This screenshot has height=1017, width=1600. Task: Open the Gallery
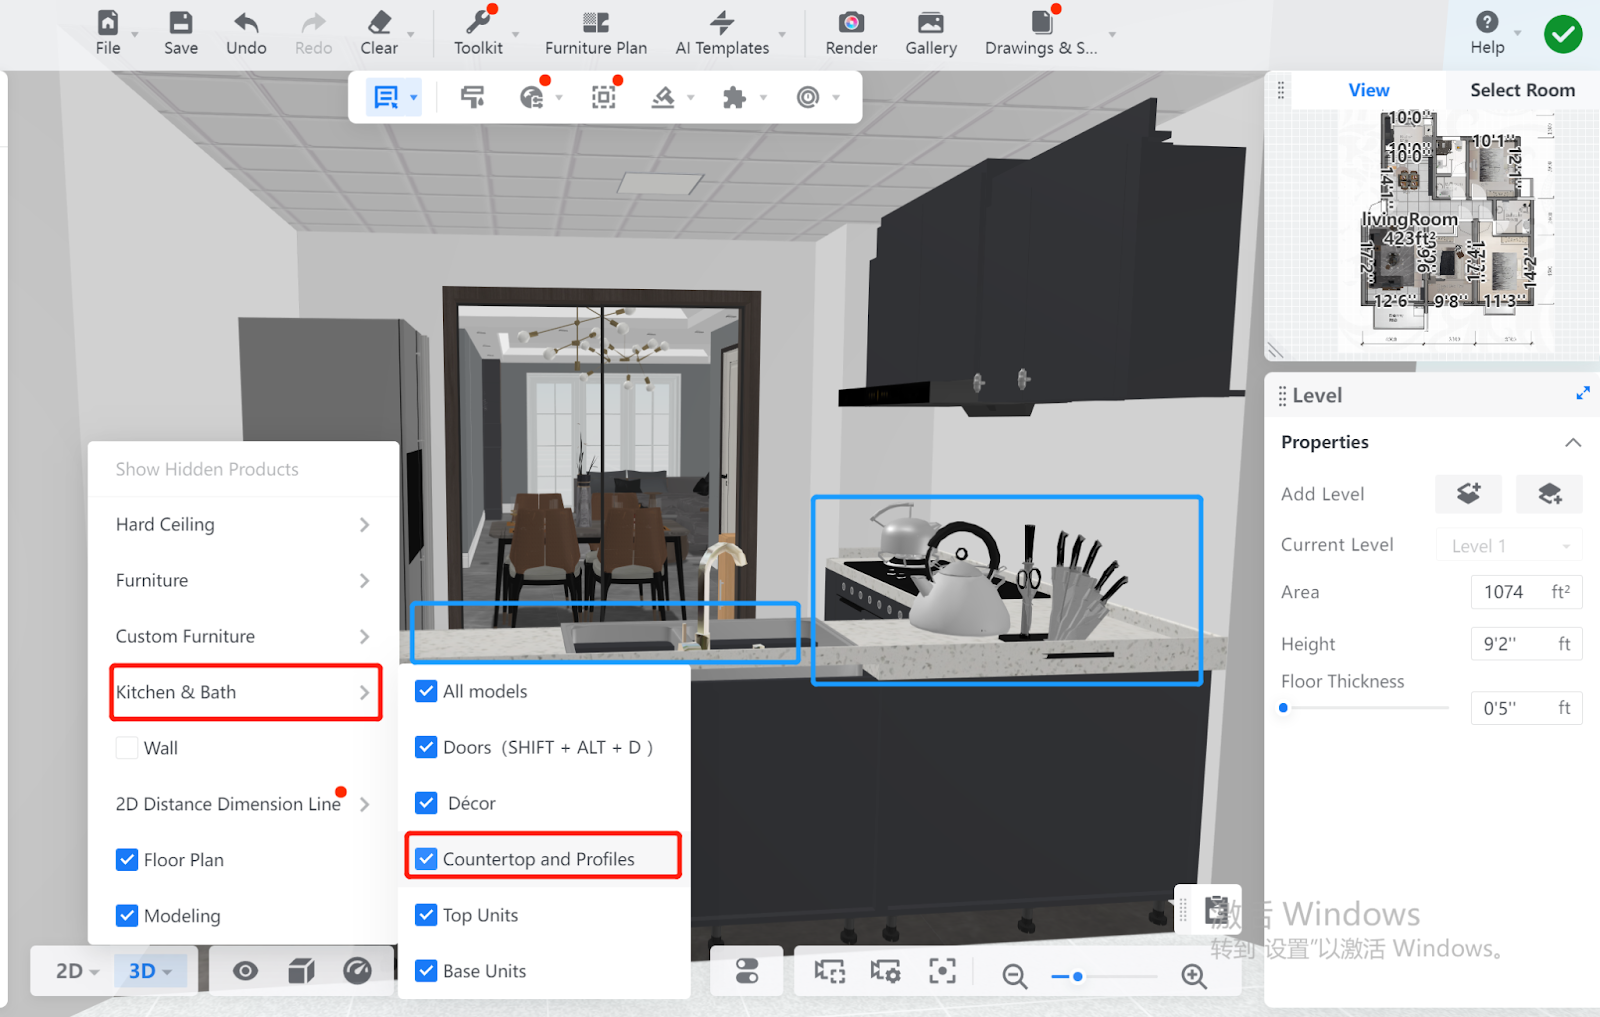tap(931, 33)
